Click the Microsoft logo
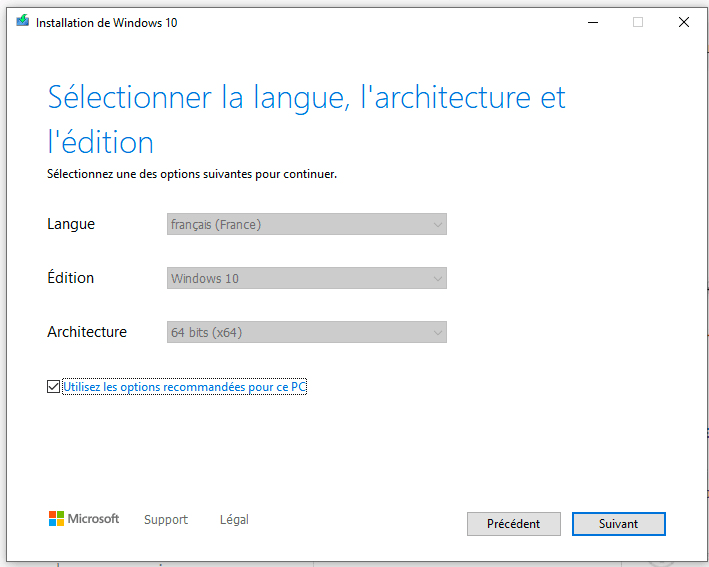 coord(84,519)
